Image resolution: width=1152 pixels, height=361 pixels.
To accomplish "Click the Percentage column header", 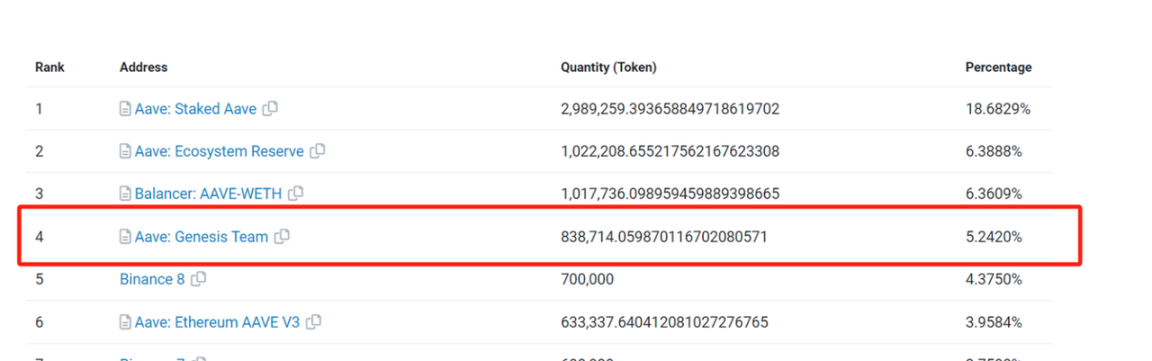I will [x=998, y=67].
